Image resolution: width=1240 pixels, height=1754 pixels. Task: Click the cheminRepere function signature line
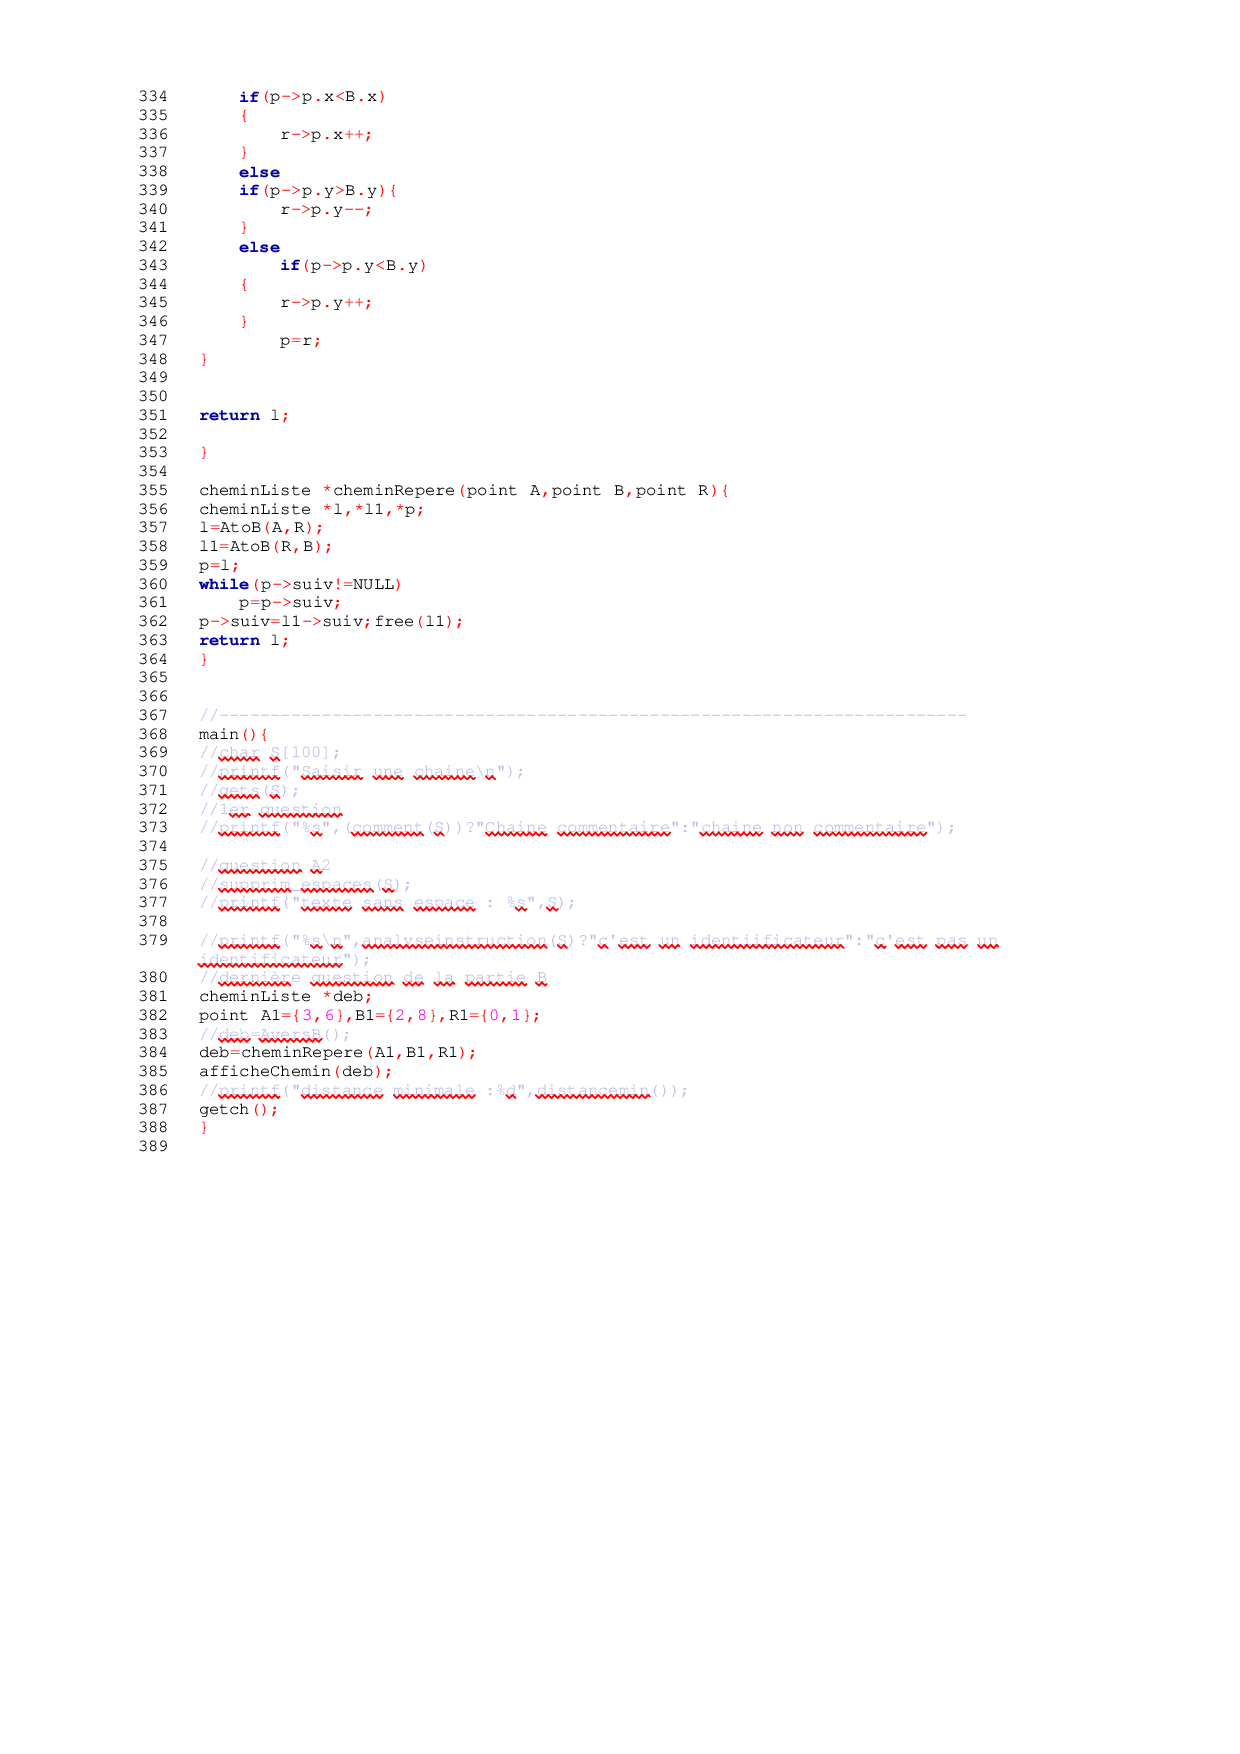[464, 490]
